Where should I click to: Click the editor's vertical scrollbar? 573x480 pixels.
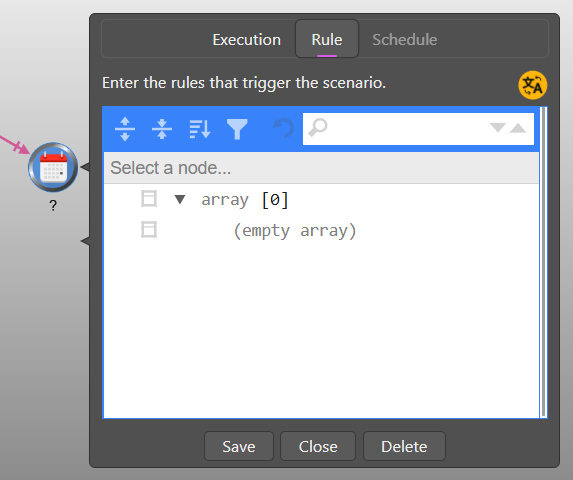click(543, 262)
